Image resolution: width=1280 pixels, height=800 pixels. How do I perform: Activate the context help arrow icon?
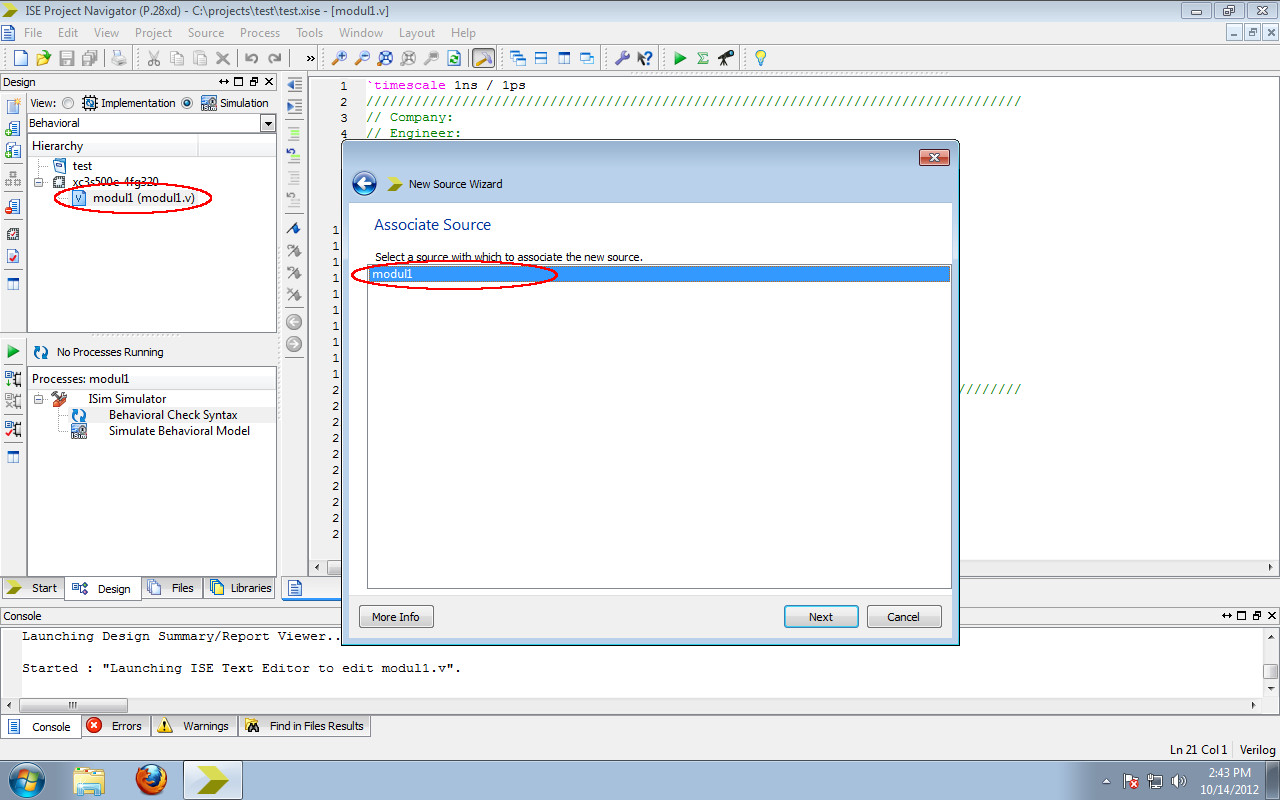click(x=645, y=57)
